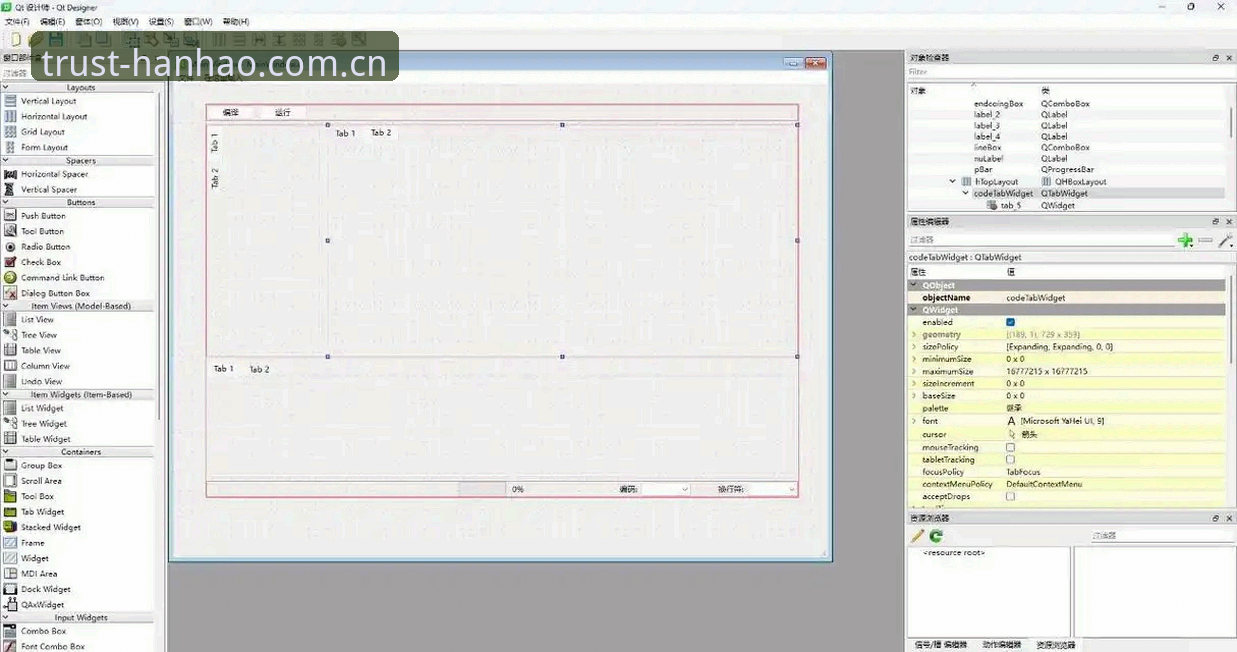Choose the Undo View widget icon
This screenshot has width=1237, height=652.
11,381
